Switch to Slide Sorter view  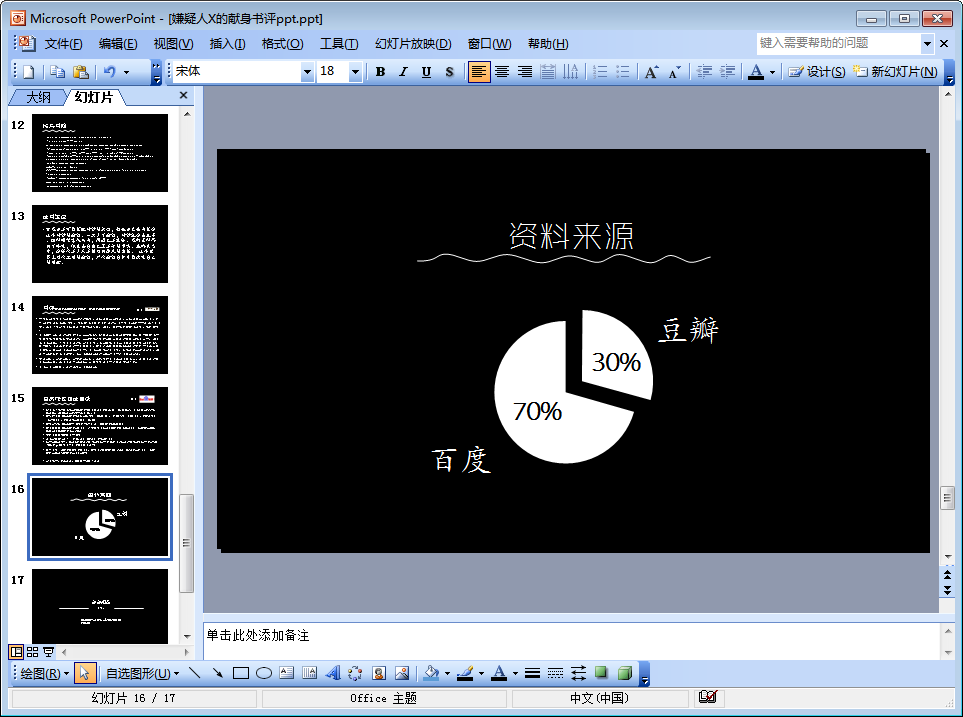33,652
